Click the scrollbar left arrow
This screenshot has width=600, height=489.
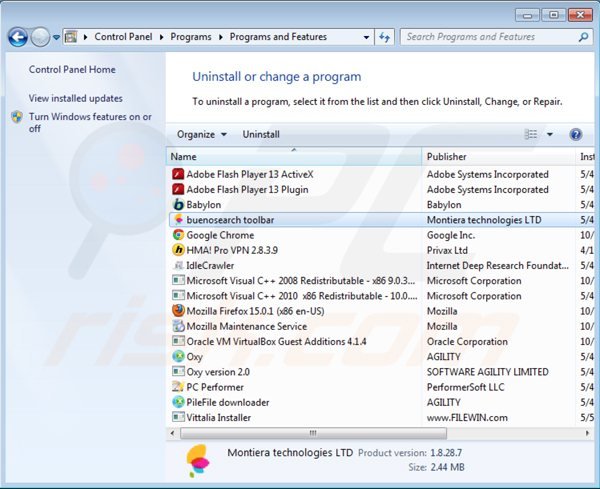click(172, 433)
